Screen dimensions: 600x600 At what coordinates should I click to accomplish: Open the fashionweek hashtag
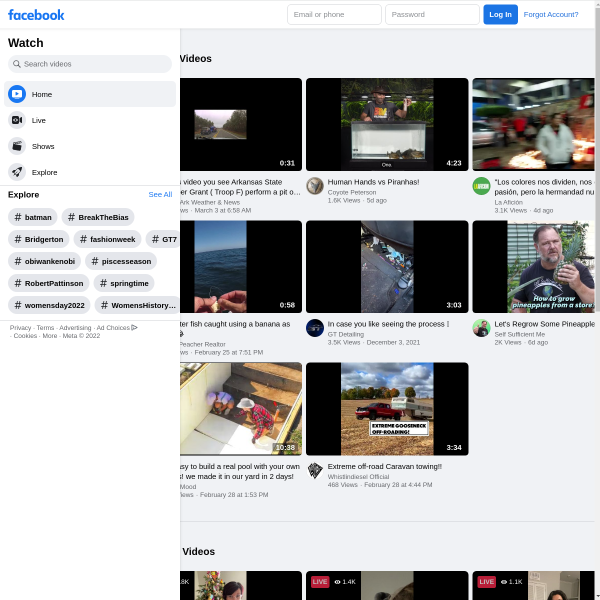(108, 240)
